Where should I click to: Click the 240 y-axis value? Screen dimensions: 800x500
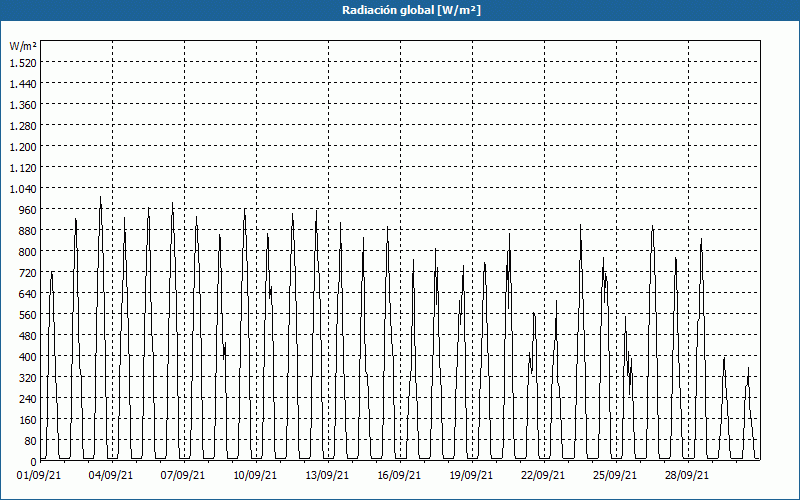29,399
